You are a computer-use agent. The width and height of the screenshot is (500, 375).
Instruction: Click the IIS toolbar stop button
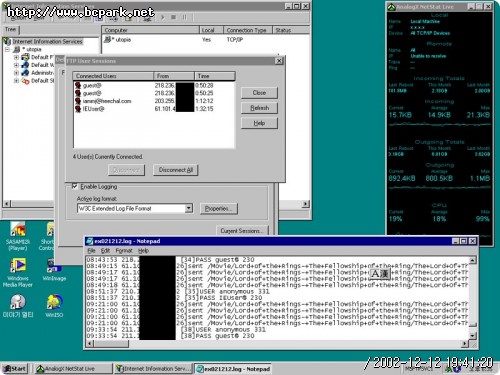(173, 17)
